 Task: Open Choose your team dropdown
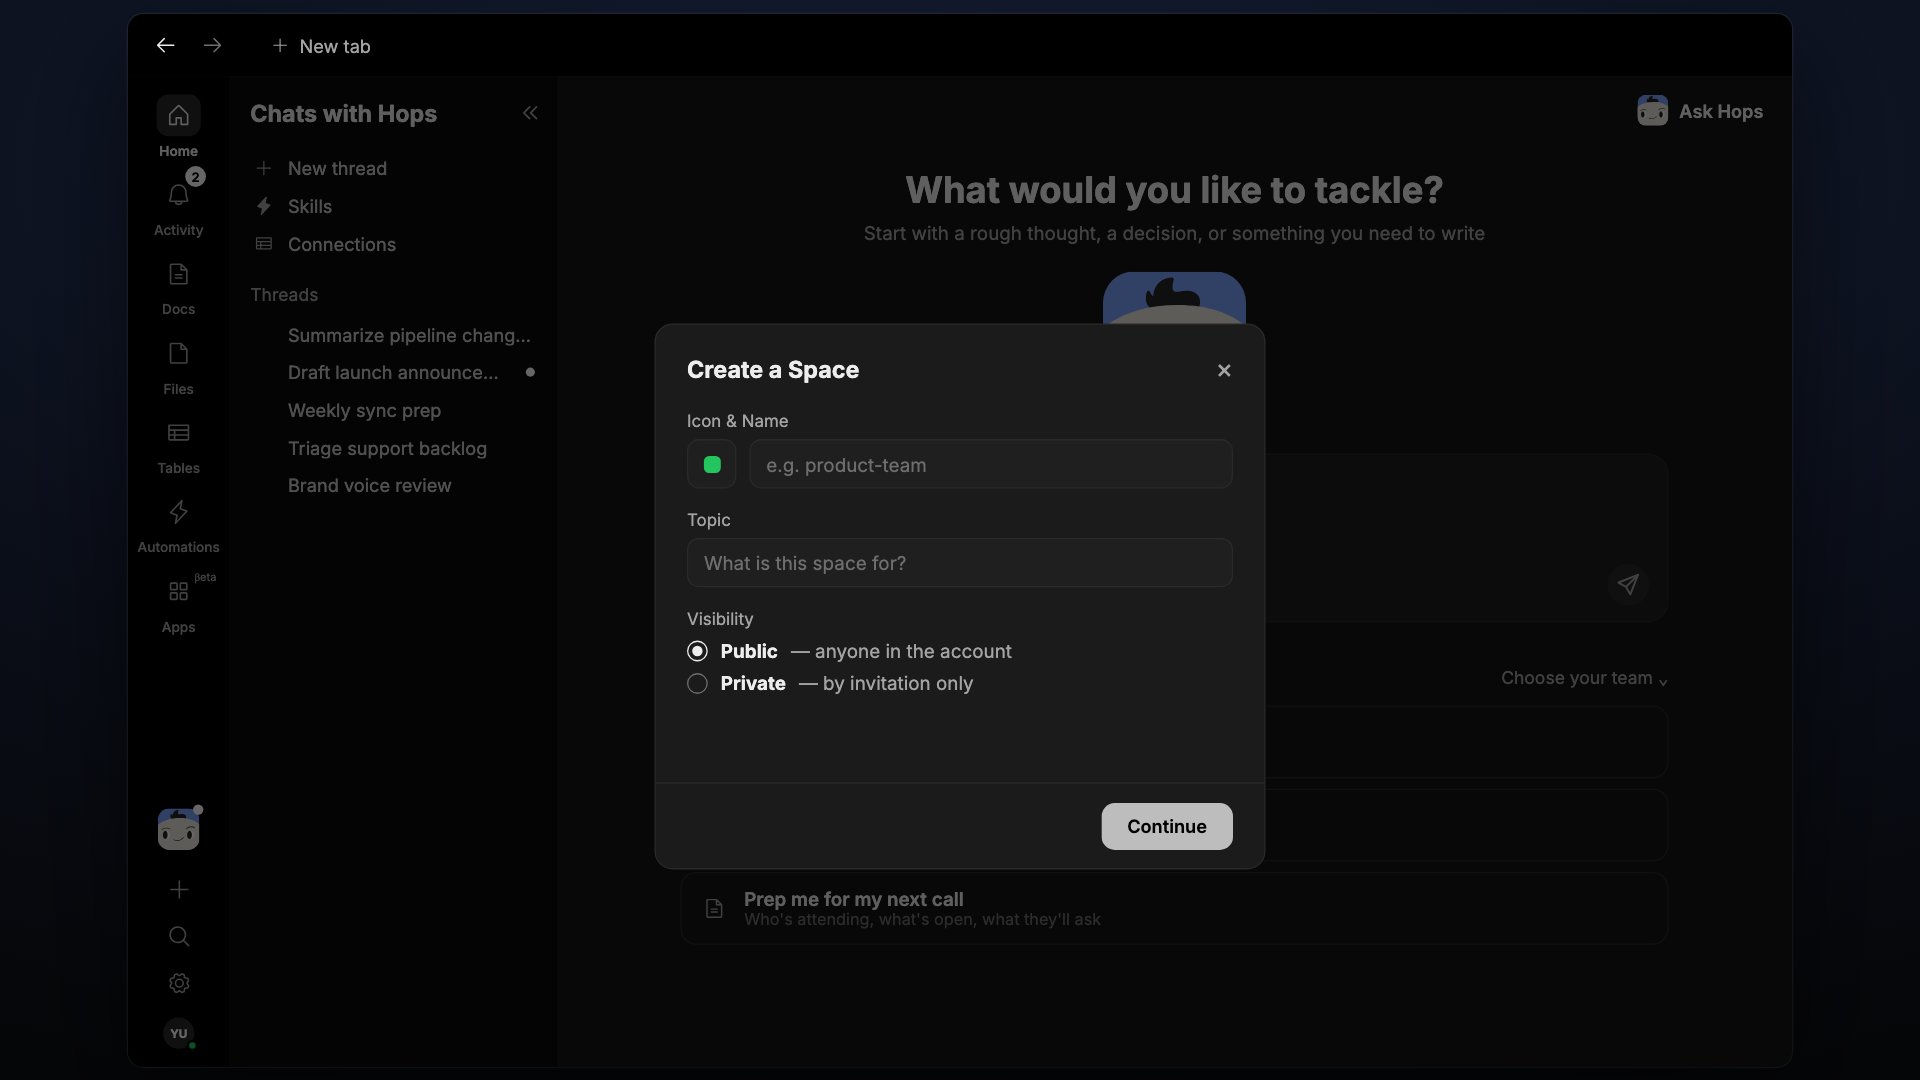point(1584,679)
